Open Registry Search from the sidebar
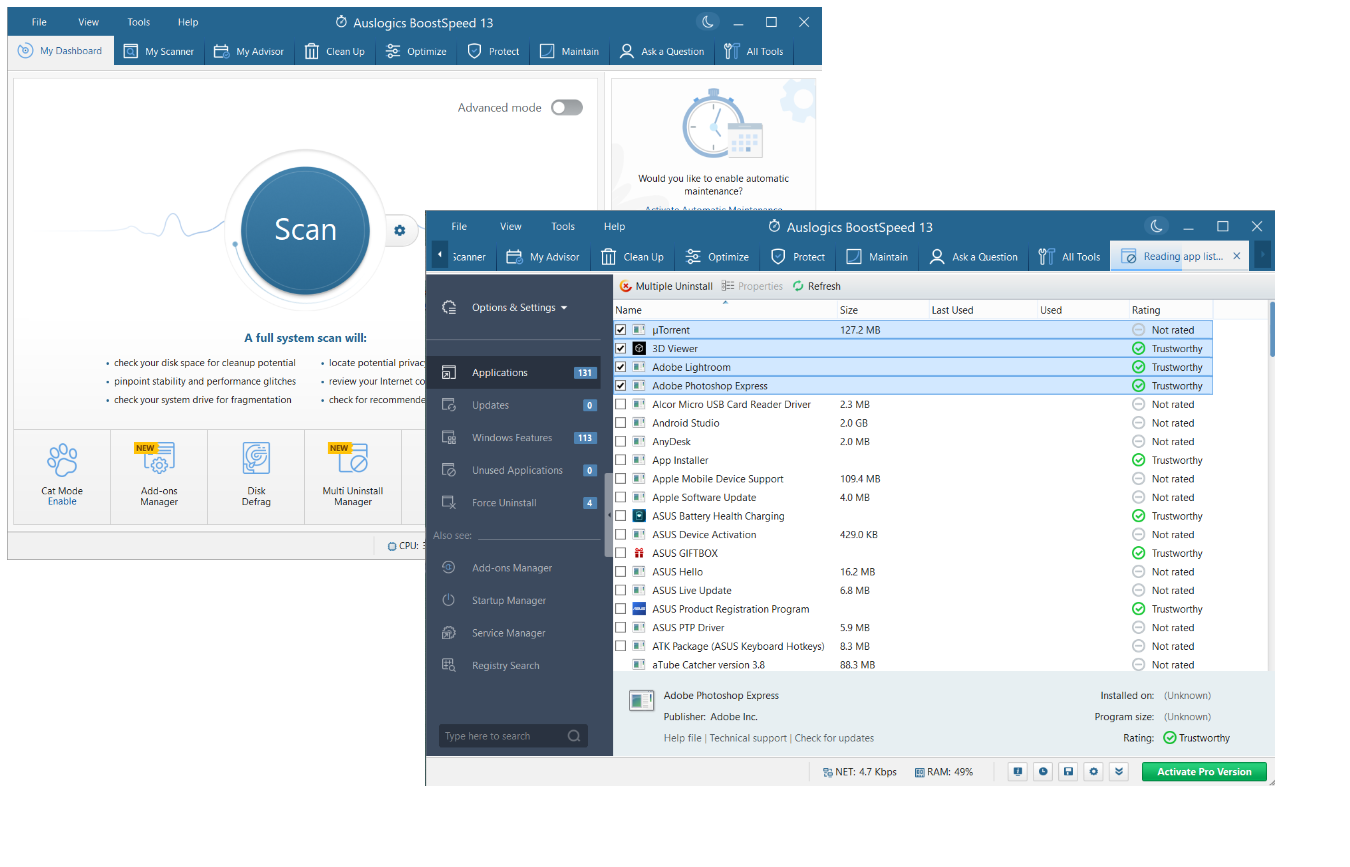The height and width of the screenshot is (867, 1350). (x=505, y=666)
